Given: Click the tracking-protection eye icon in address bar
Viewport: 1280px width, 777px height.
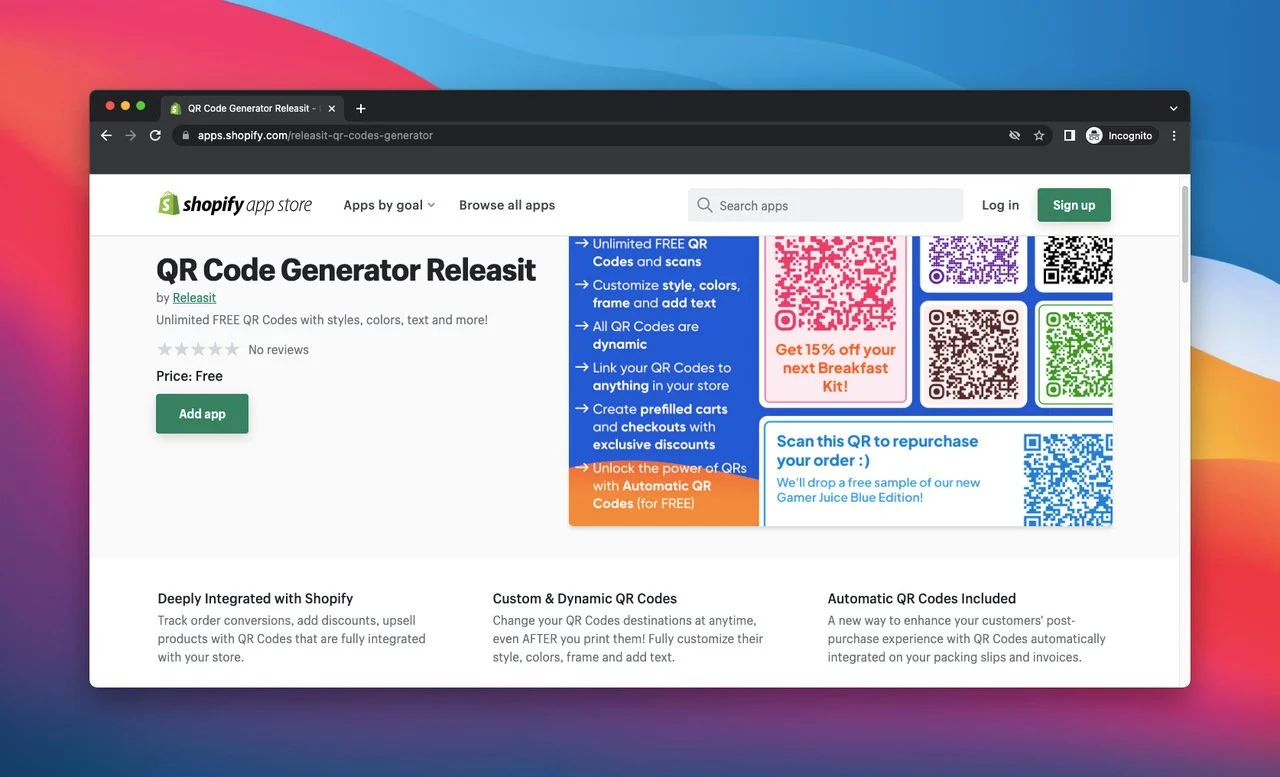Looking at the screenshot, I should [x=1015, y=135].
